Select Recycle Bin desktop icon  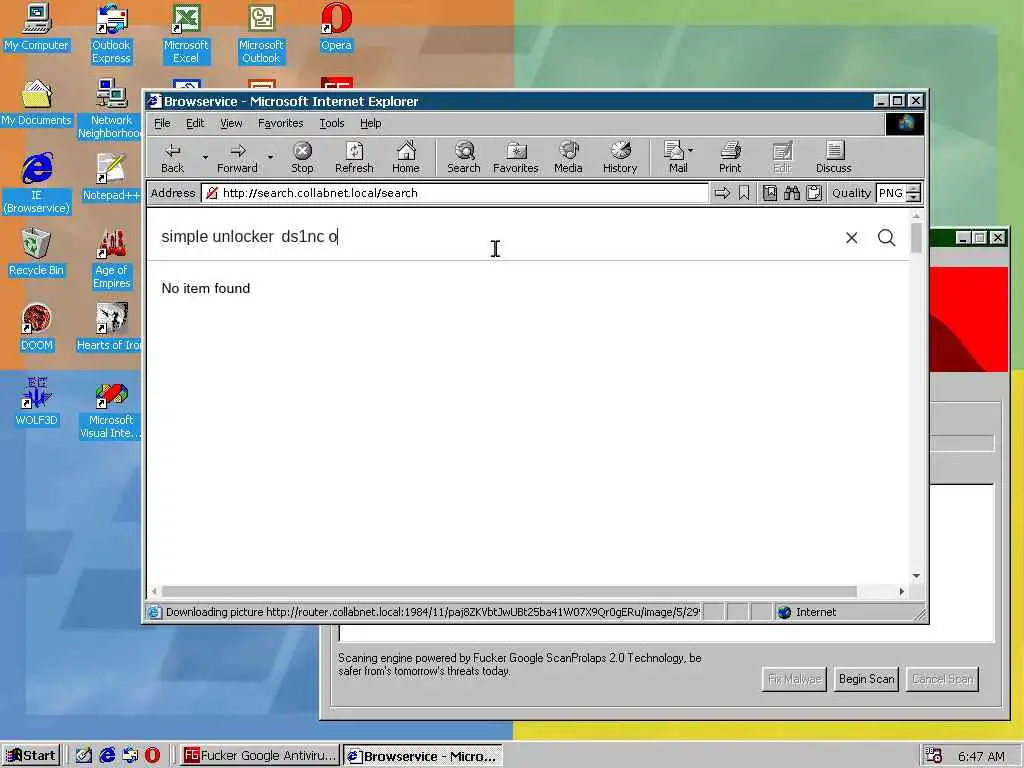(x=36, y=253)
